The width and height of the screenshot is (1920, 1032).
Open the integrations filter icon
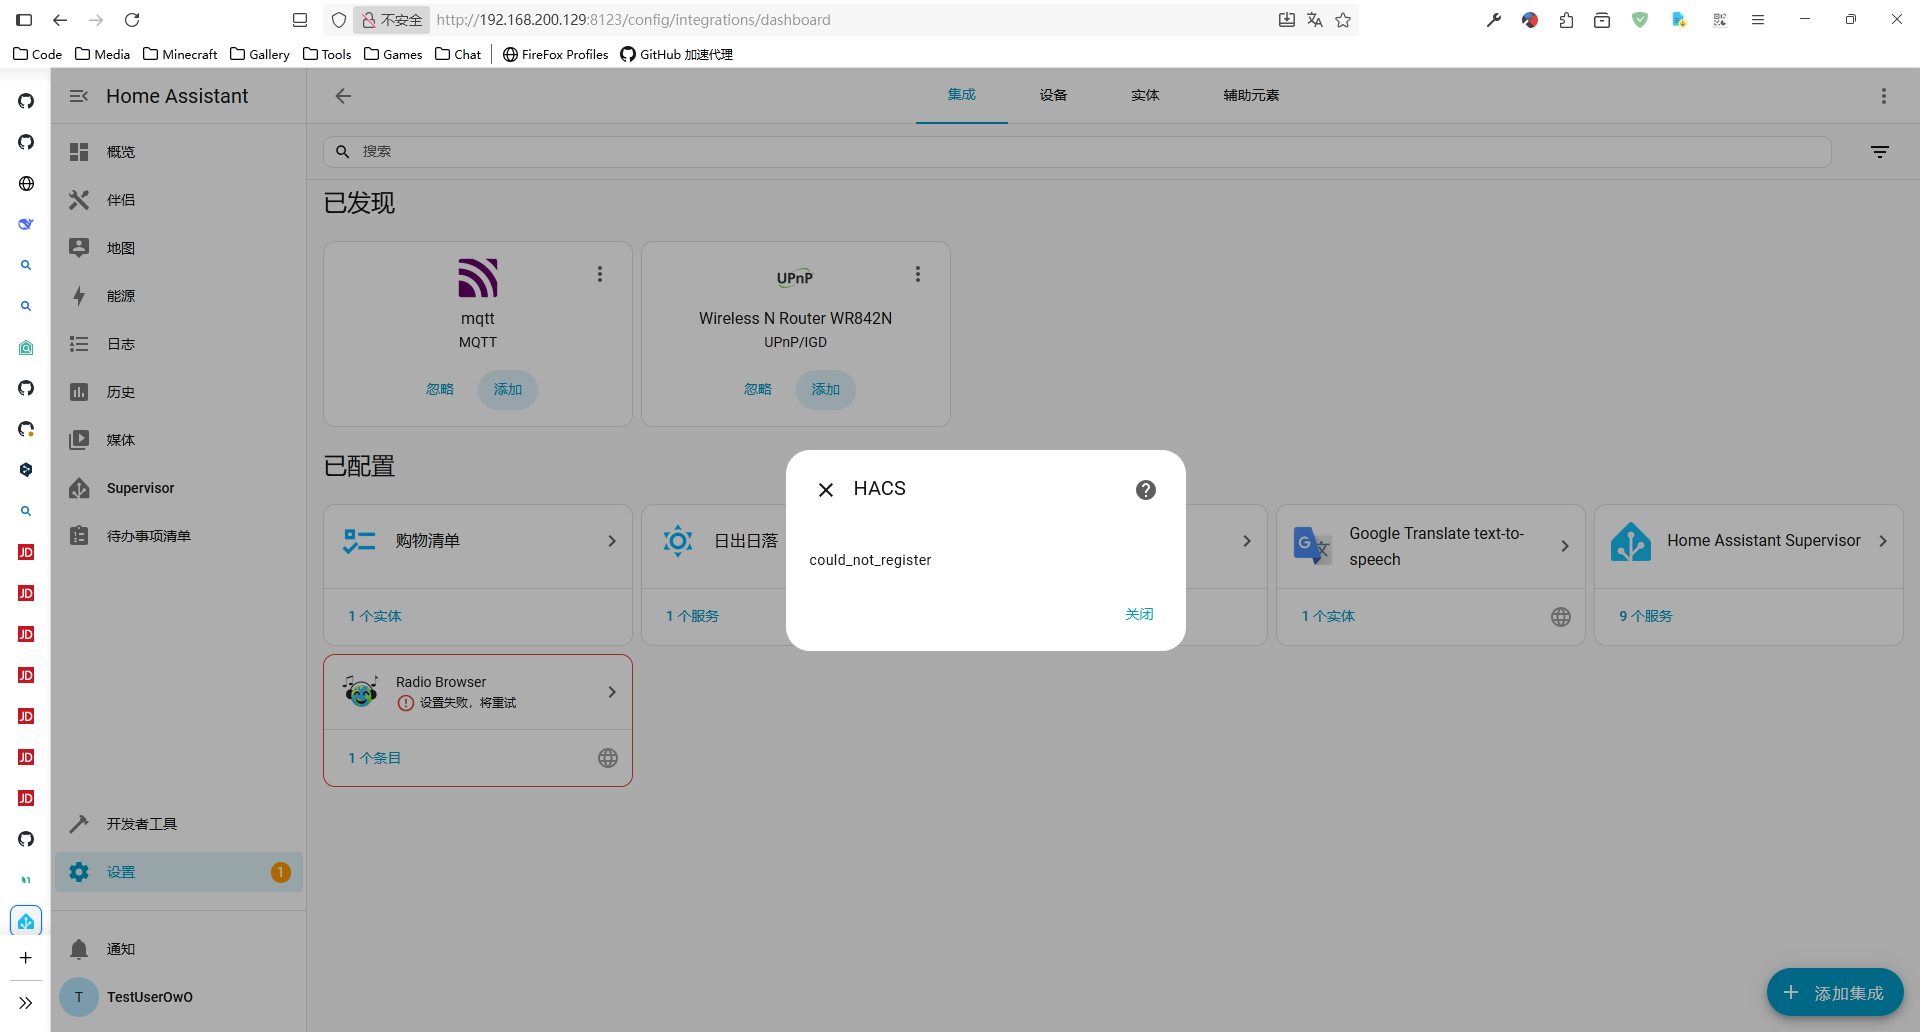coord(1880,152)
